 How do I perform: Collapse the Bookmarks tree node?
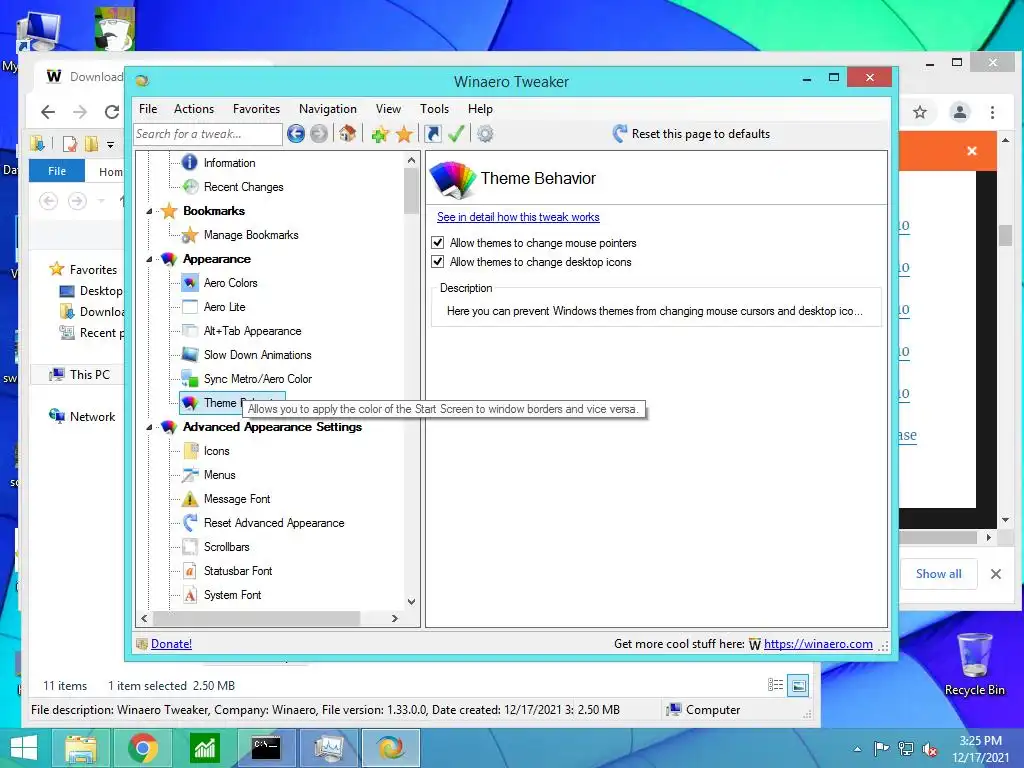coord(150,211)
